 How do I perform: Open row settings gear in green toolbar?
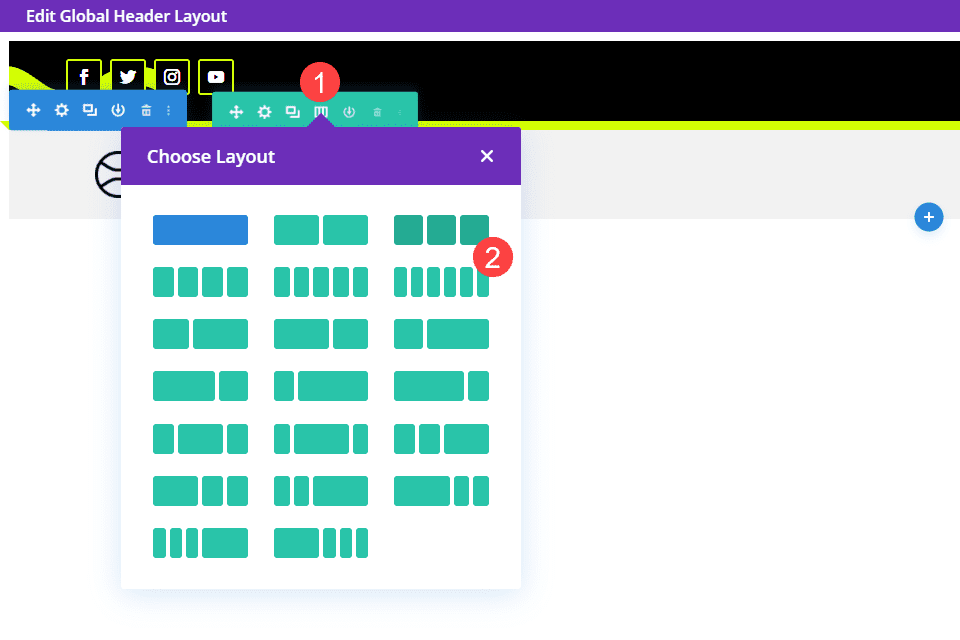264,112
